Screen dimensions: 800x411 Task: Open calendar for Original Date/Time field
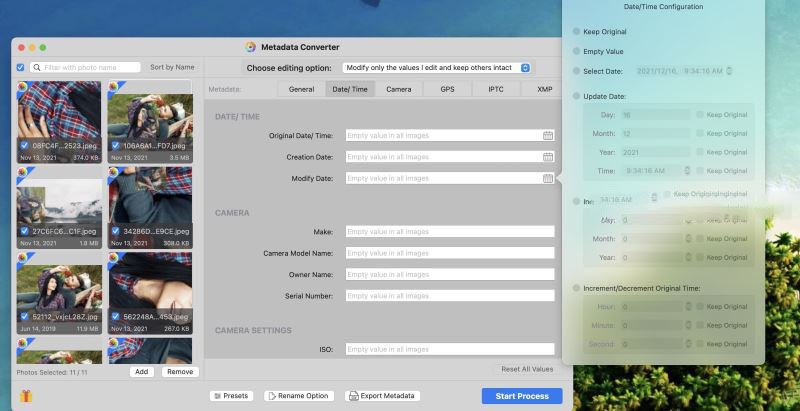click(547, 136)
